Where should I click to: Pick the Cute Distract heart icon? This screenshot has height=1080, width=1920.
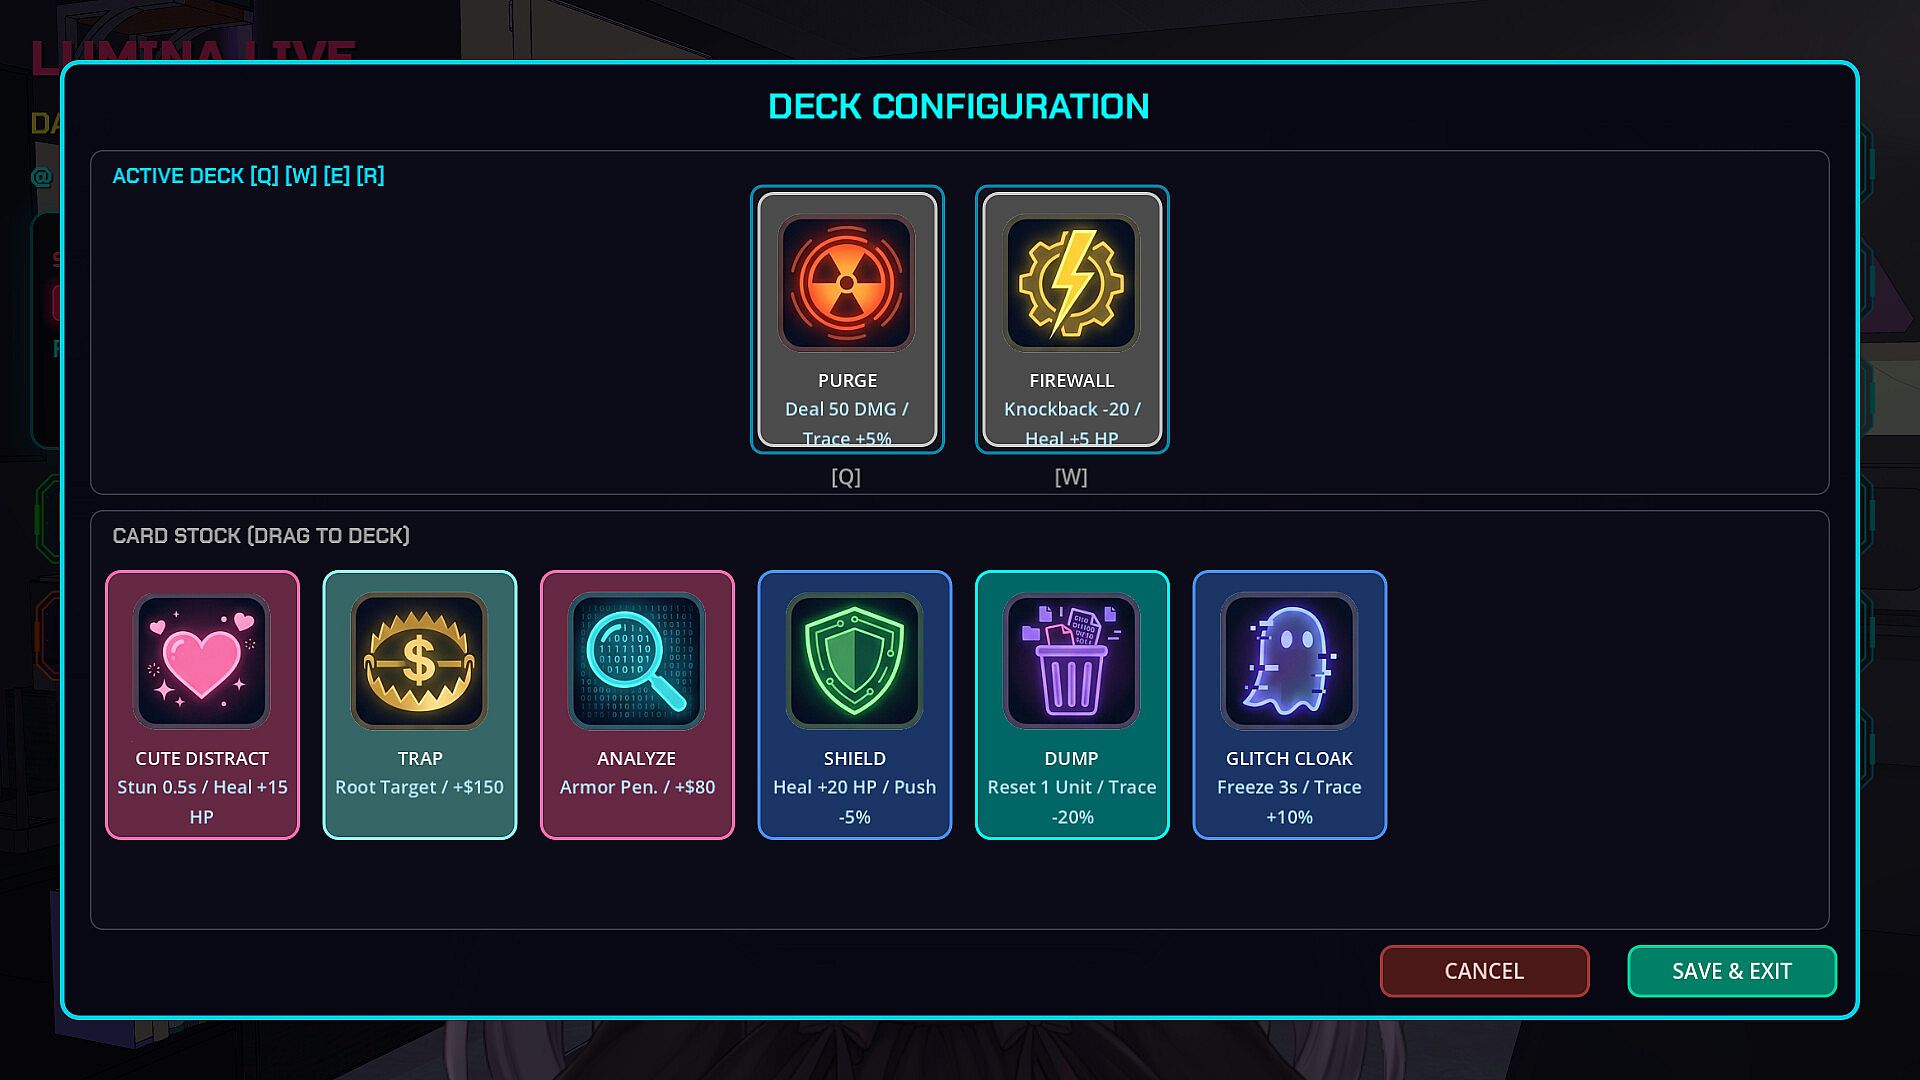click(201, 661)
